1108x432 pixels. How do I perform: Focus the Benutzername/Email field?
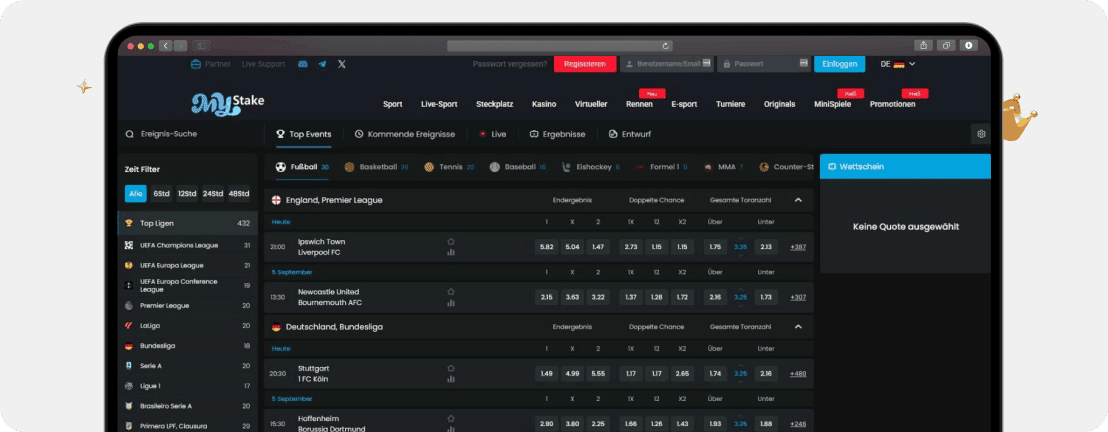(x=667, y=64)
